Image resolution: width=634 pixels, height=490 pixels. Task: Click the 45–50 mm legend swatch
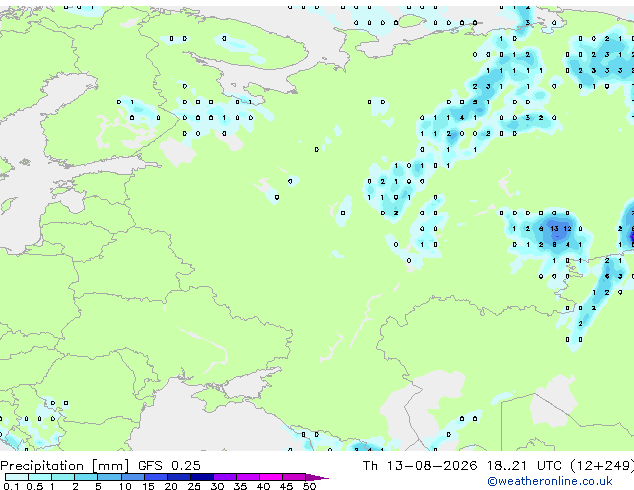click(294, 477)
